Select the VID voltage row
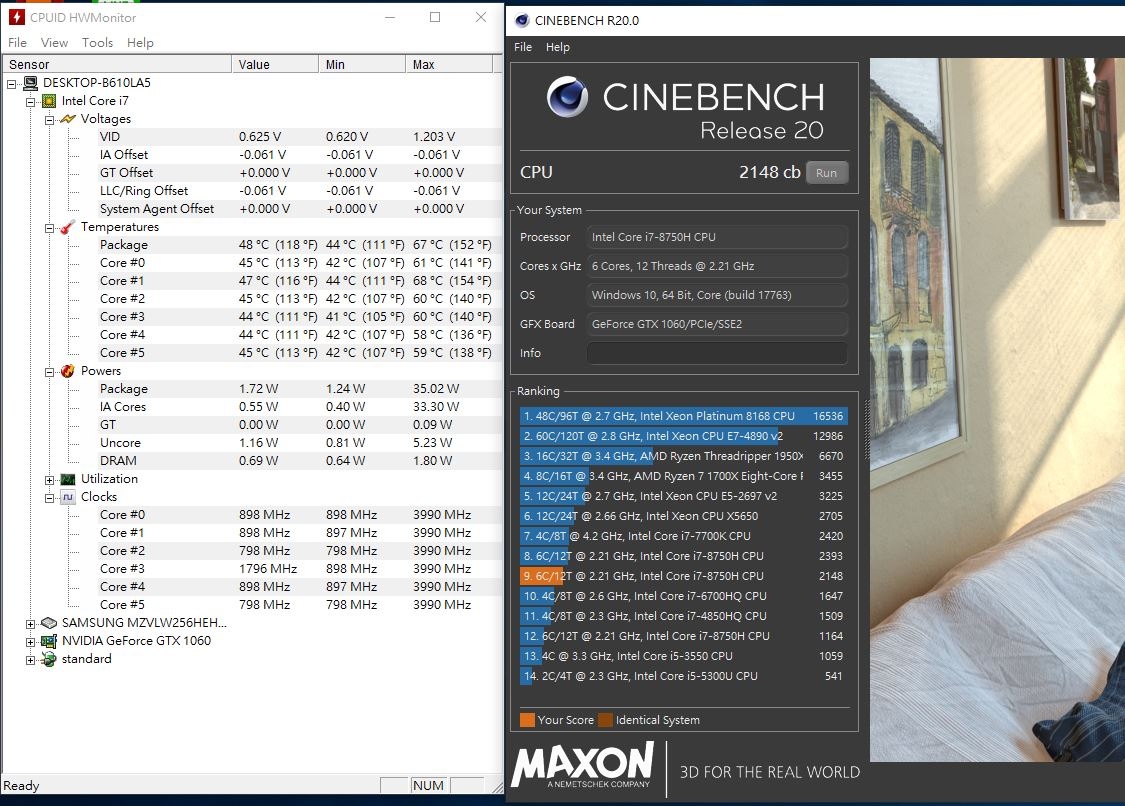 [300, 136]
